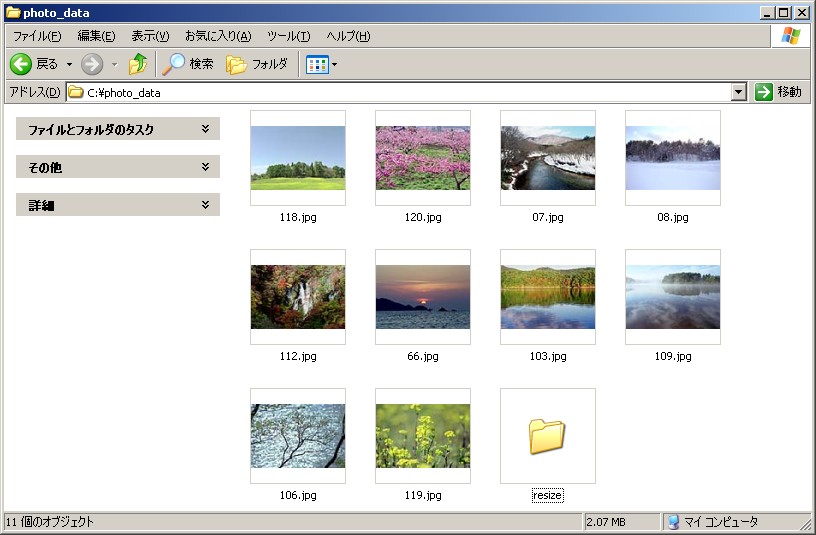Click the 詳細 panel header text
Viewport: 816px width, 535px height.
(x=41, y=206)
